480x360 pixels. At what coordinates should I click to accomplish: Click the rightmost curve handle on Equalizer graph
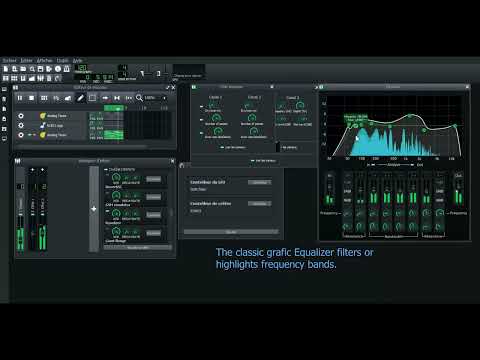[455, 126]
